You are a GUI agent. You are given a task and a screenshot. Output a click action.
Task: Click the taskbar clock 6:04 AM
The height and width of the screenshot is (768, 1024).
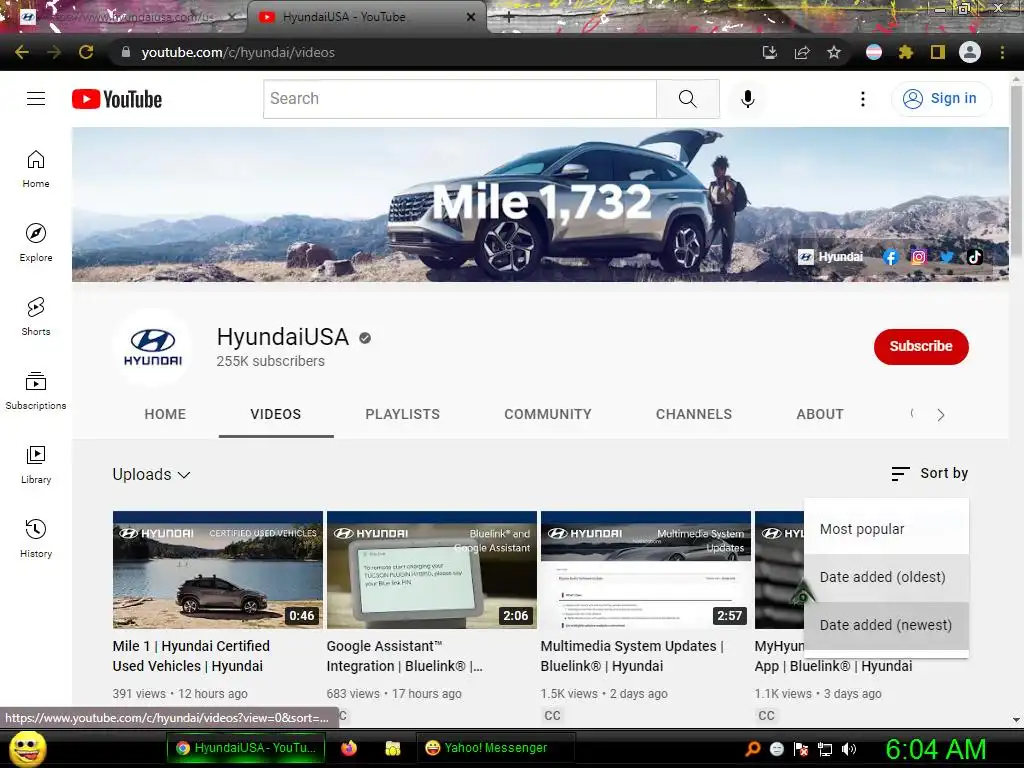pyautogui.click(x=935, y=749)
